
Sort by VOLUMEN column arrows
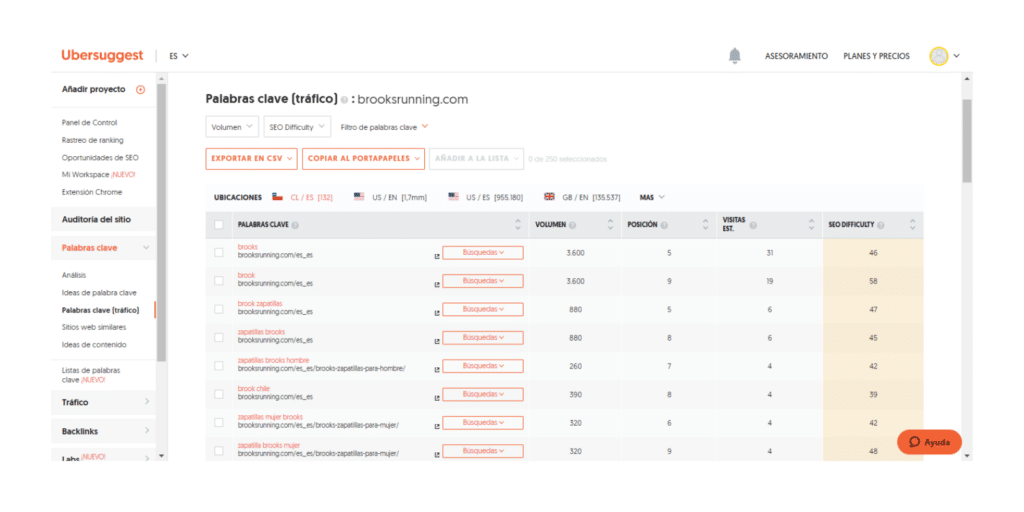[x=611, y=225]
